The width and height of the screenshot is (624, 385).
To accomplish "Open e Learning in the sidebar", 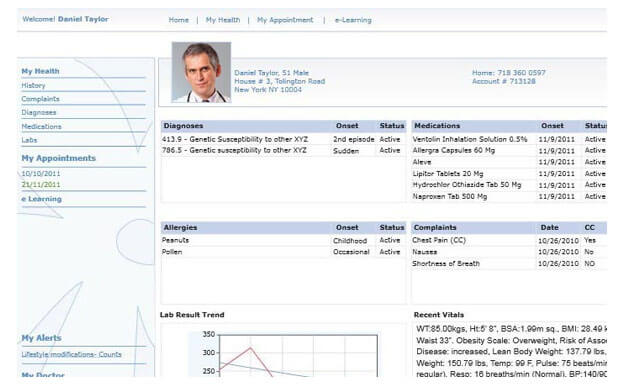I will [x=41, y=199].
